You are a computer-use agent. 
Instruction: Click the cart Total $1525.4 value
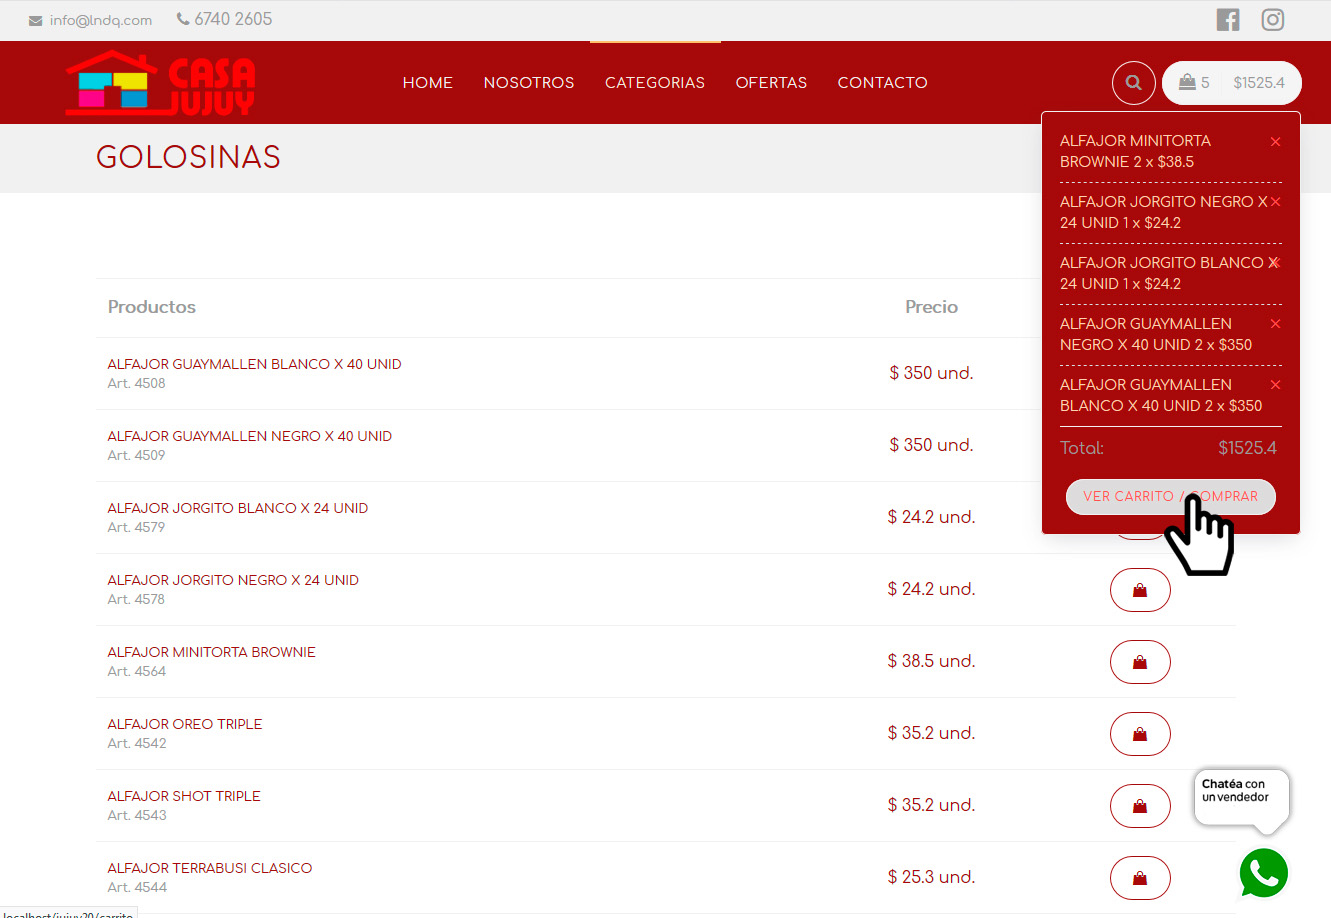[x=1247, y=448]
